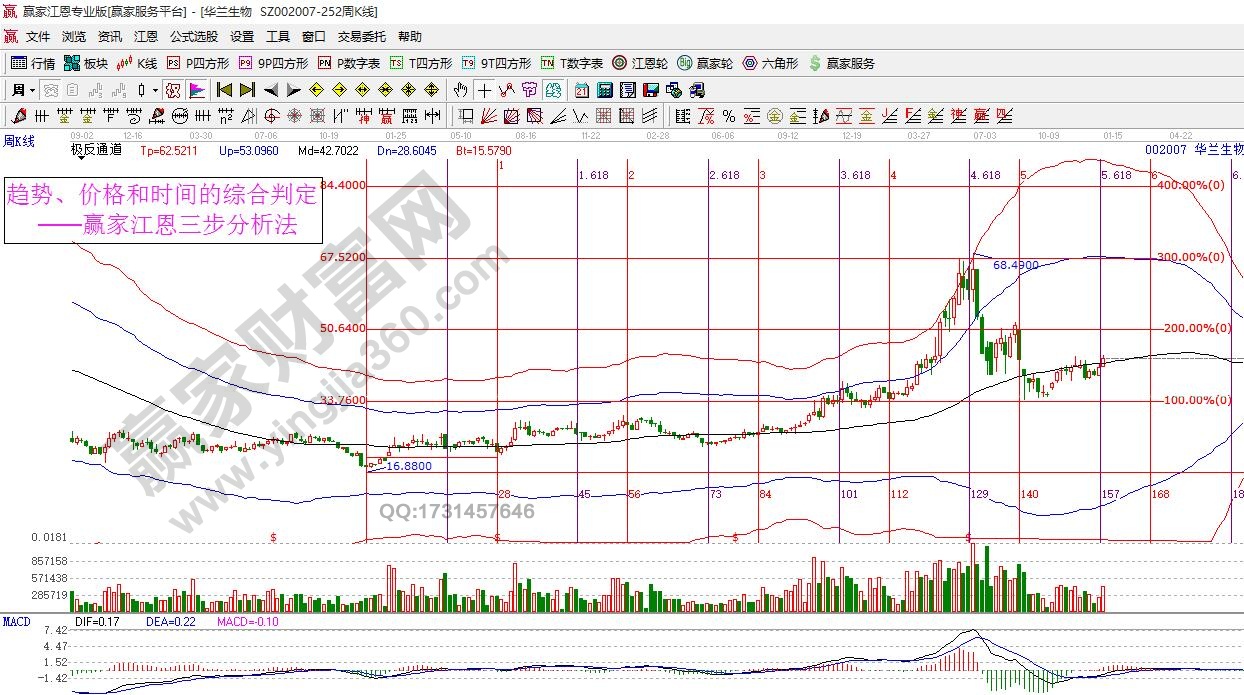Toggle the crosshair cursor tool
The width and height of the screenshot is (1244, 695).
point(485,90)
